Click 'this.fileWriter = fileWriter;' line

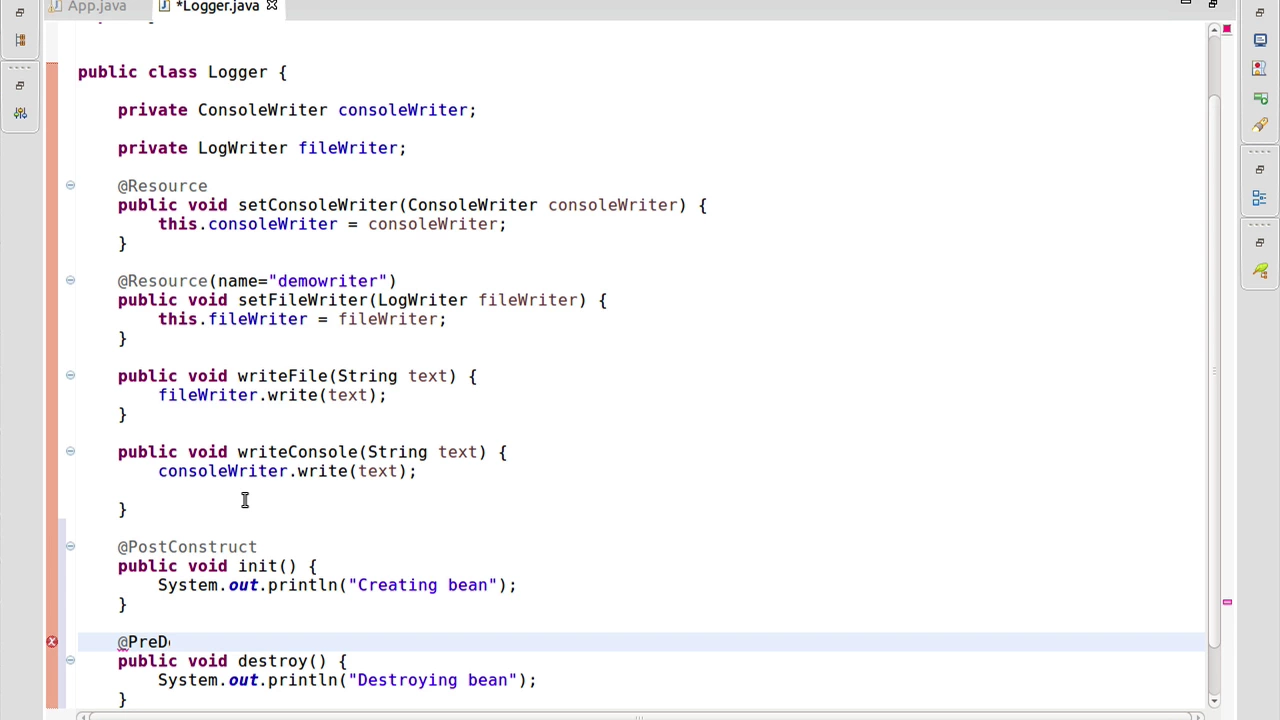302,319
